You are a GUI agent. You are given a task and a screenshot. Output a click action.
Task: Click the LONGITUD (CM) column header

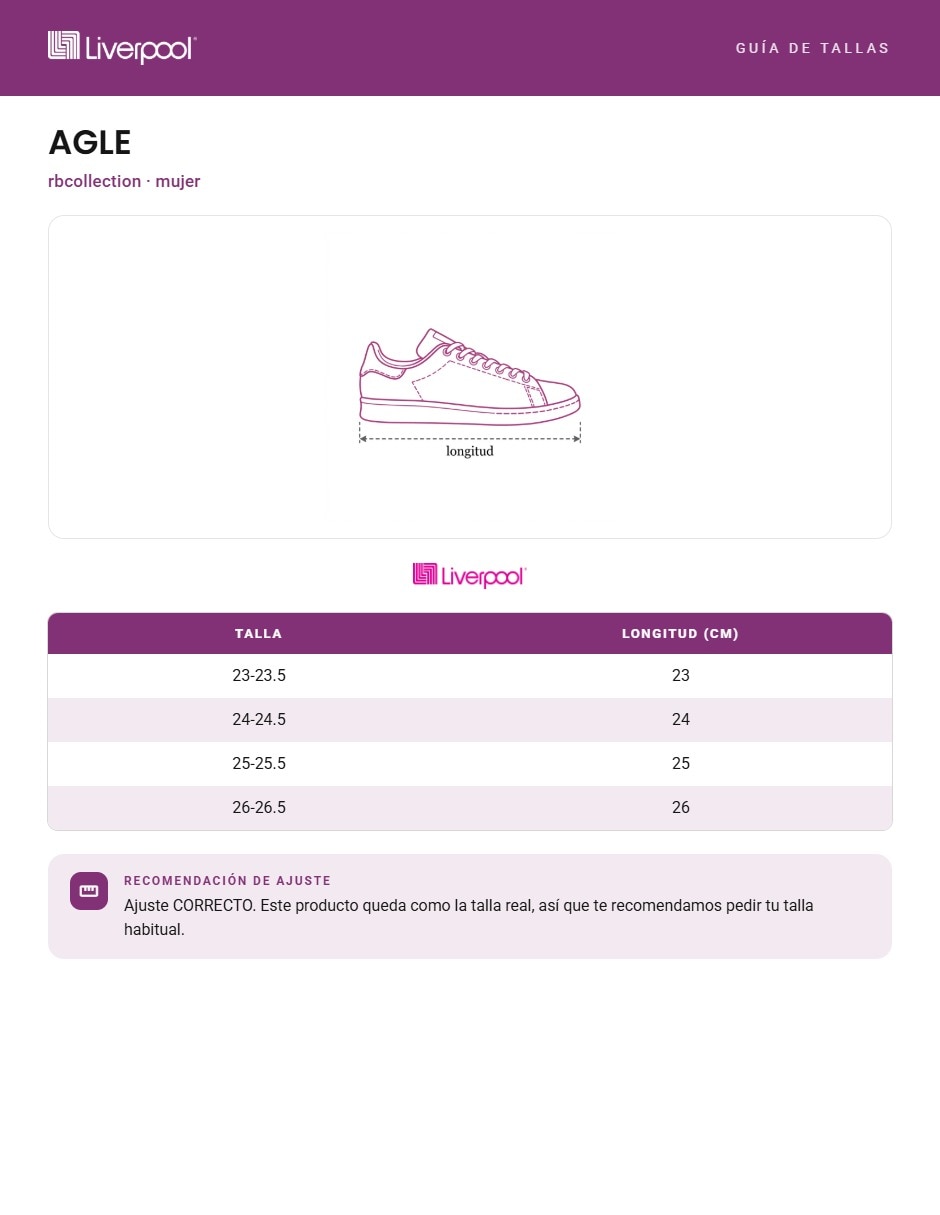[x=681, y=633]
